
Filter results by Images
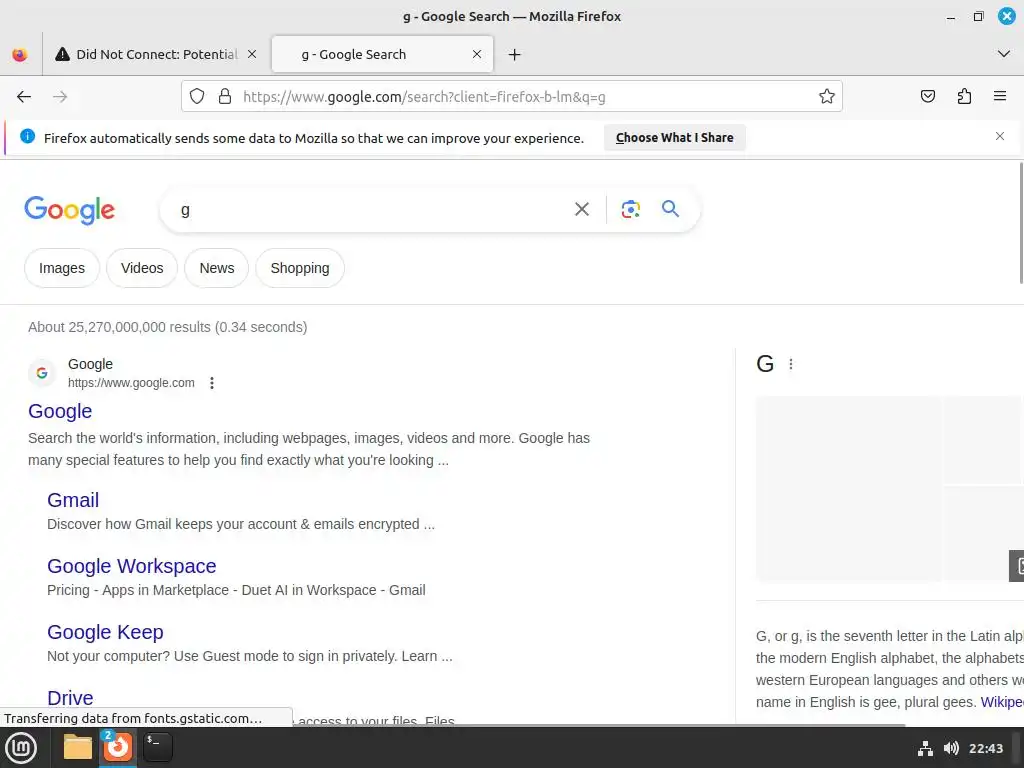click(62, 268)
